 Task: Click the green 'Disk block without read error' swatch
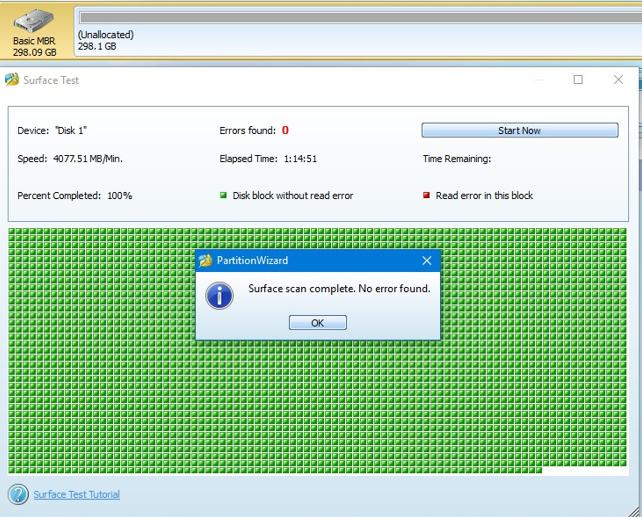coord(223,195)
